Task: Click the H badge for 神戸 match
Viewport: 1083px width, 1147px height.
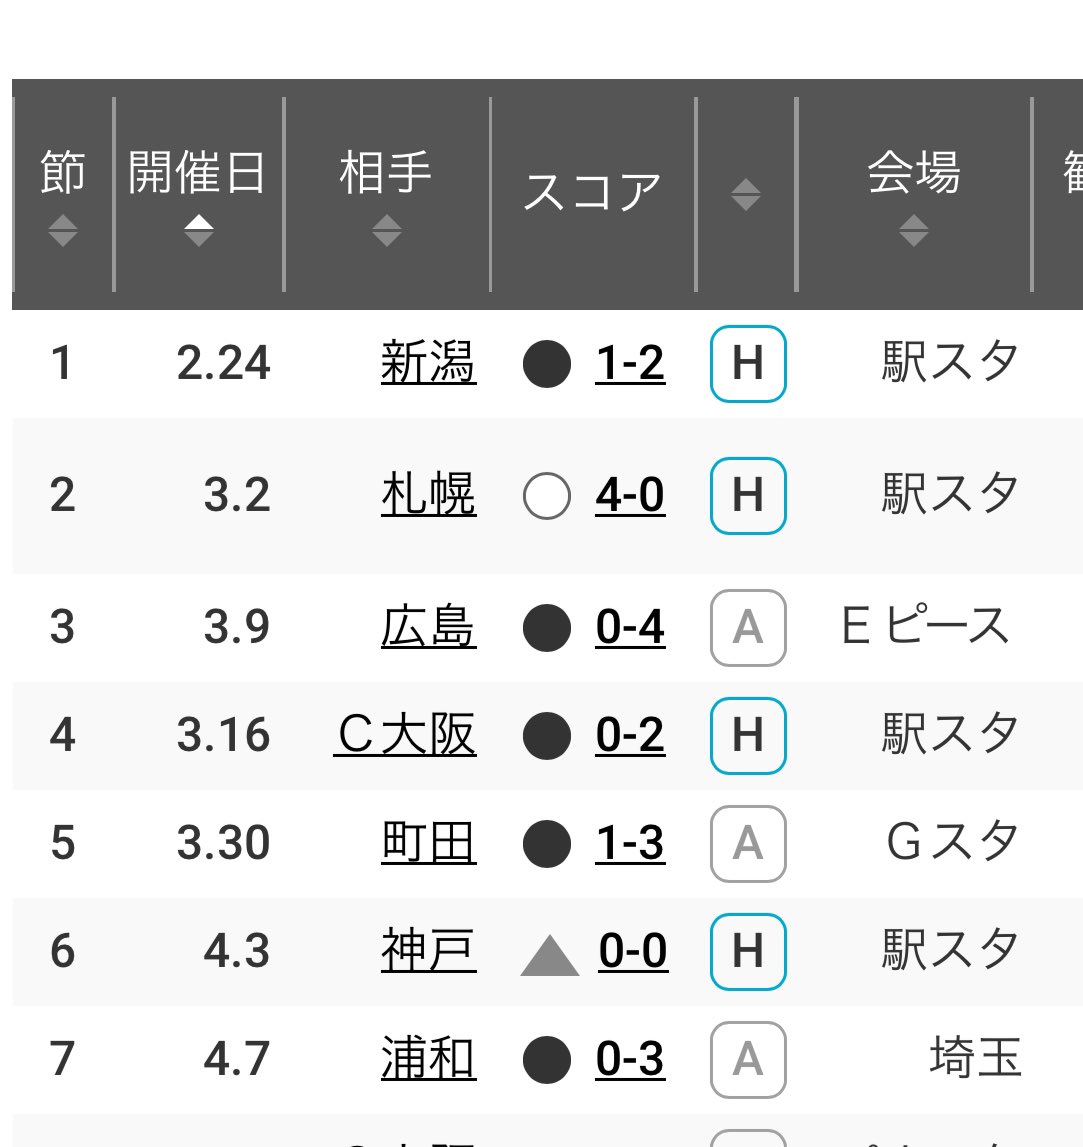Action: click(x=748, y=950)
